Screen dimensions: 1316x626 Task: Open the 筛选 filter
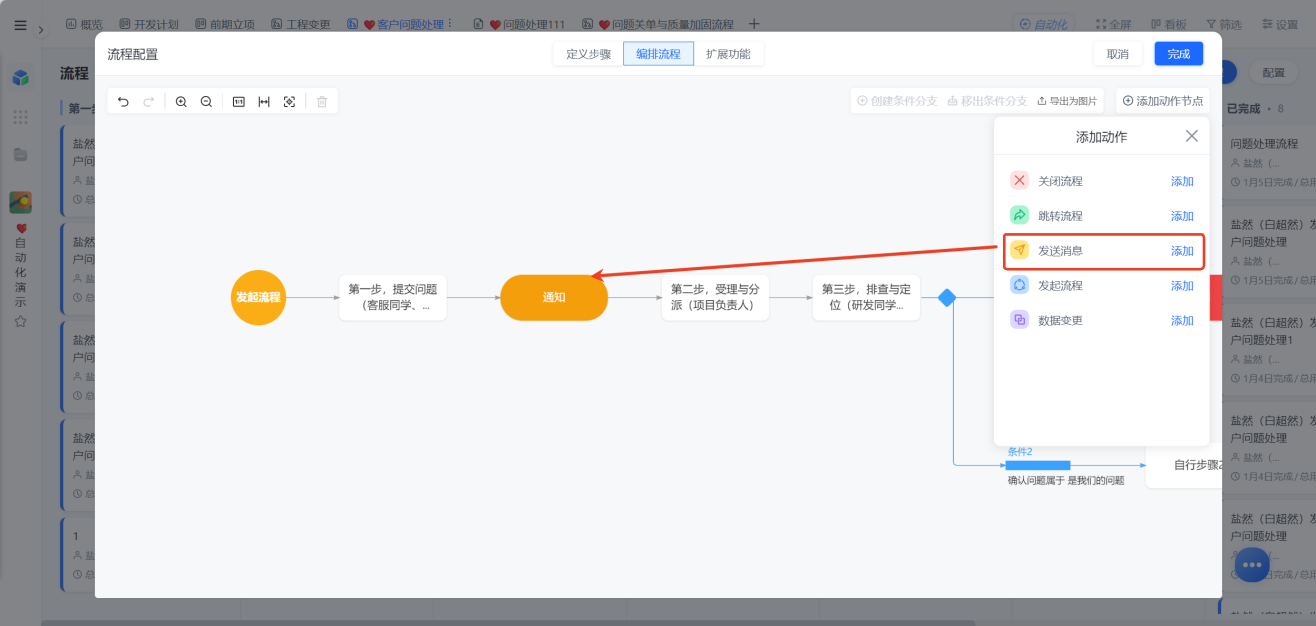coord(1224,24)
